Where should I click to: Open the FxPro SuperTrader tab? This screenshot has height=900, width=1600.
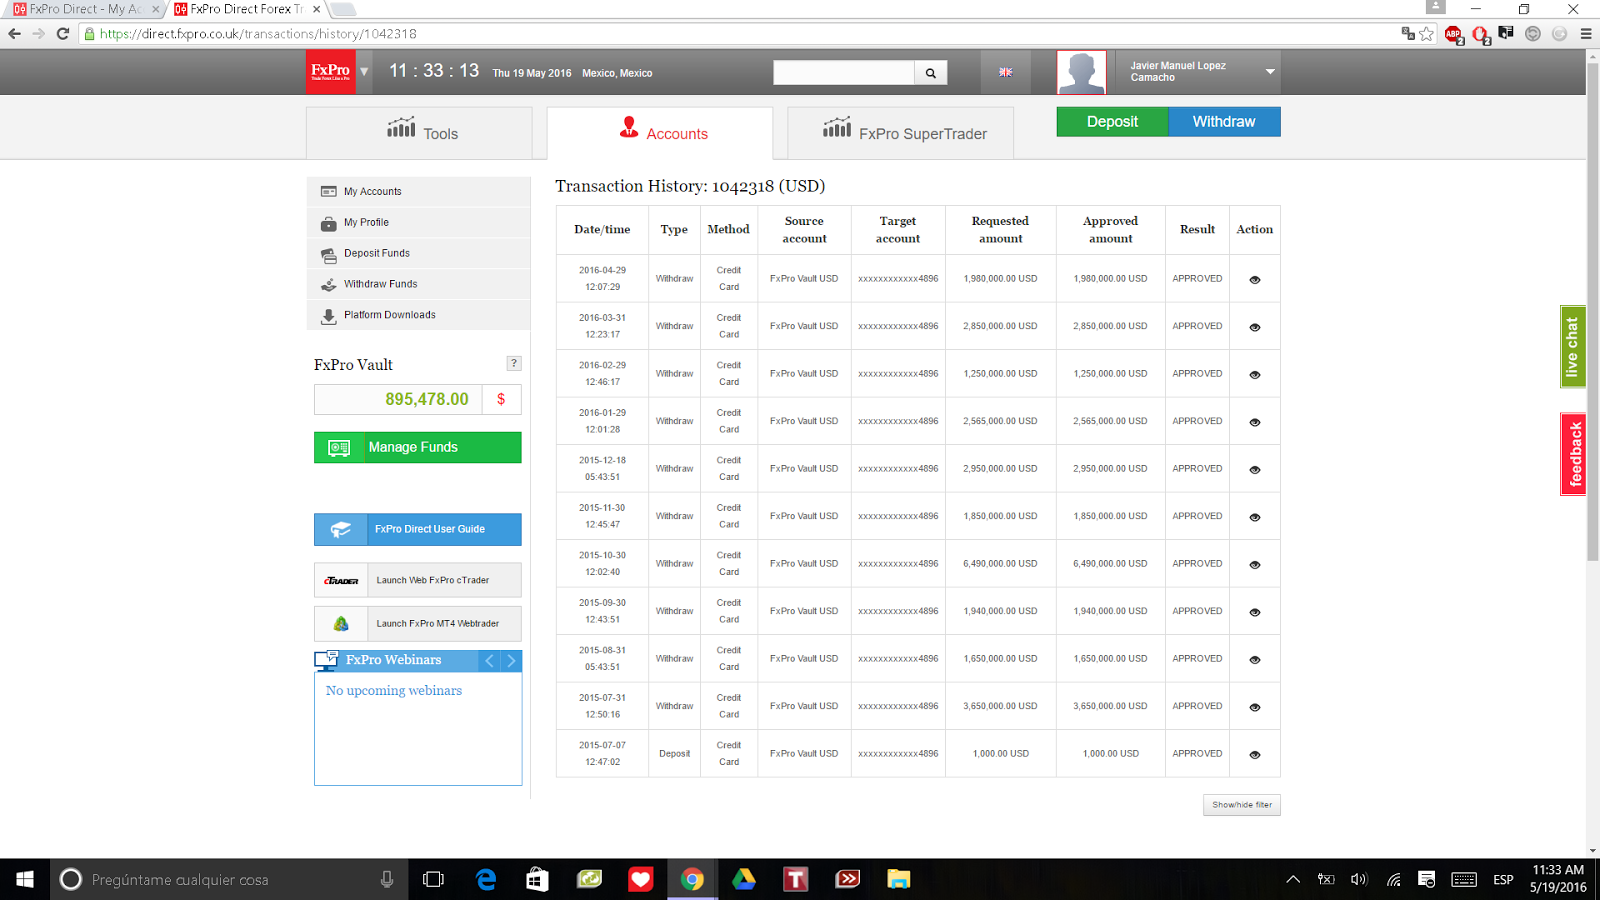[x=901, y=133]
